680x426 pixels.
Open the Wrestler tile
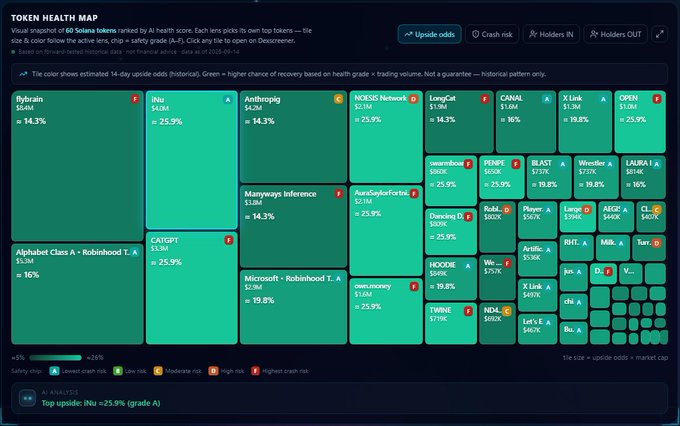point(596,177)
